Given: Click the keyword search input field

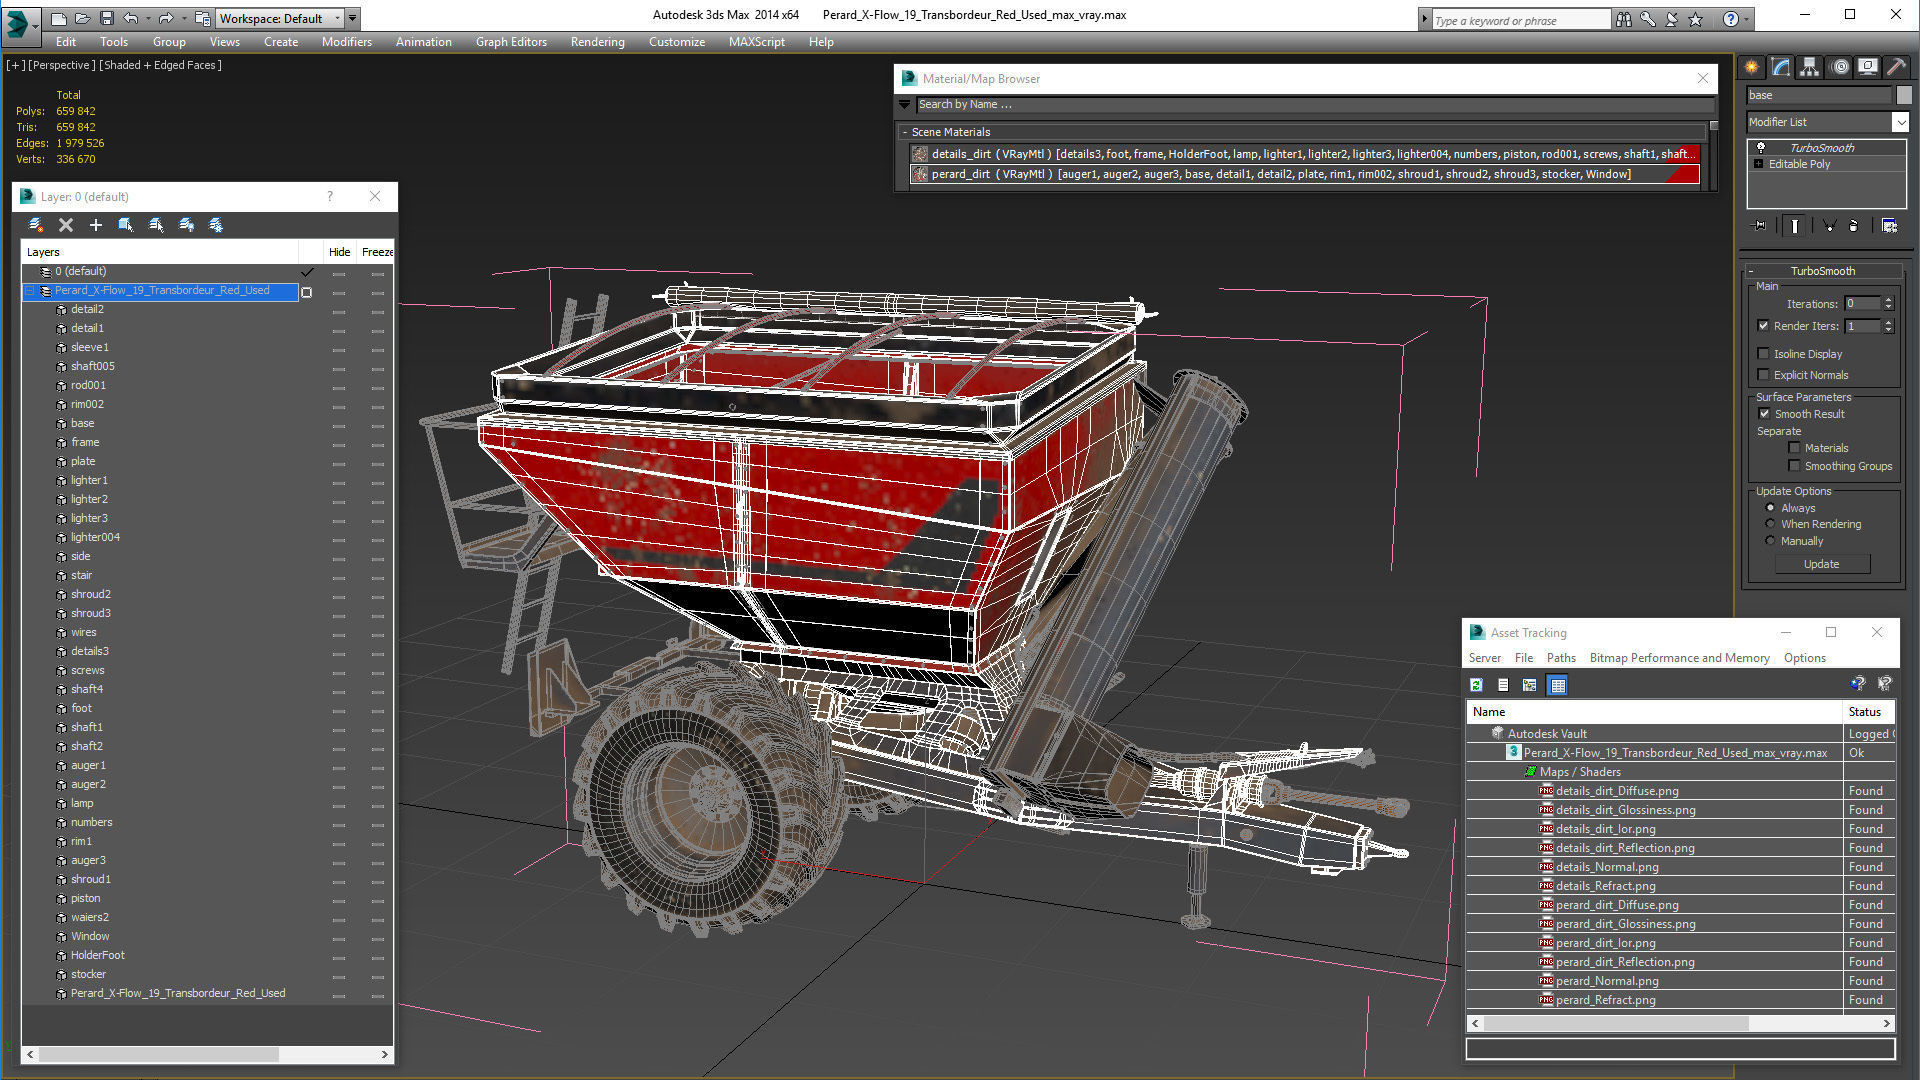Looking at the screenshot, I should pos(1520,20).
